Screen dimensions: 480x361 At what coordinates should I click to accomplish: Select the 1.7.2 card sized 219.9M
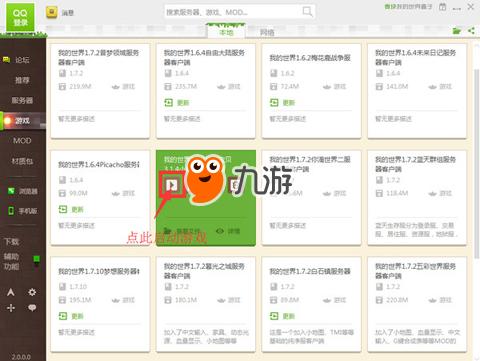tap(100, 91)
